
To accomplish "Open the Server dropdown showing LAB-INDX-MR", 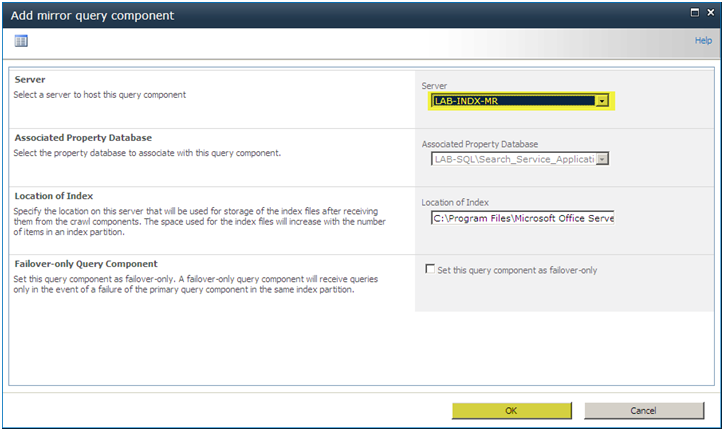I will click(513, 101).
